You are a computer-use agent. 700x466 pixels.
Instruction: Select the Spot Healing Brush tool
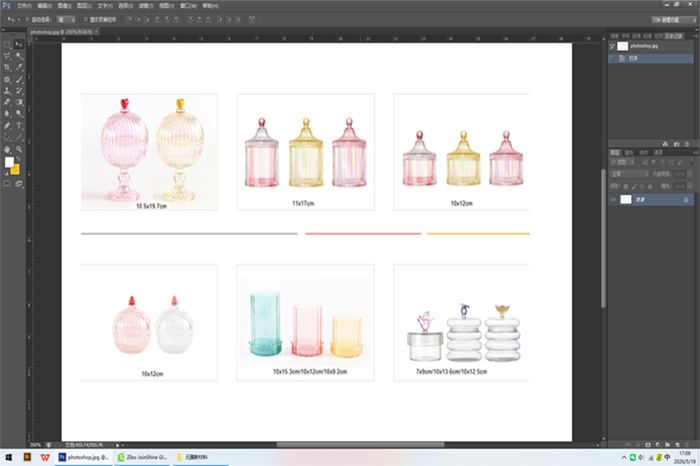point(7,79)
